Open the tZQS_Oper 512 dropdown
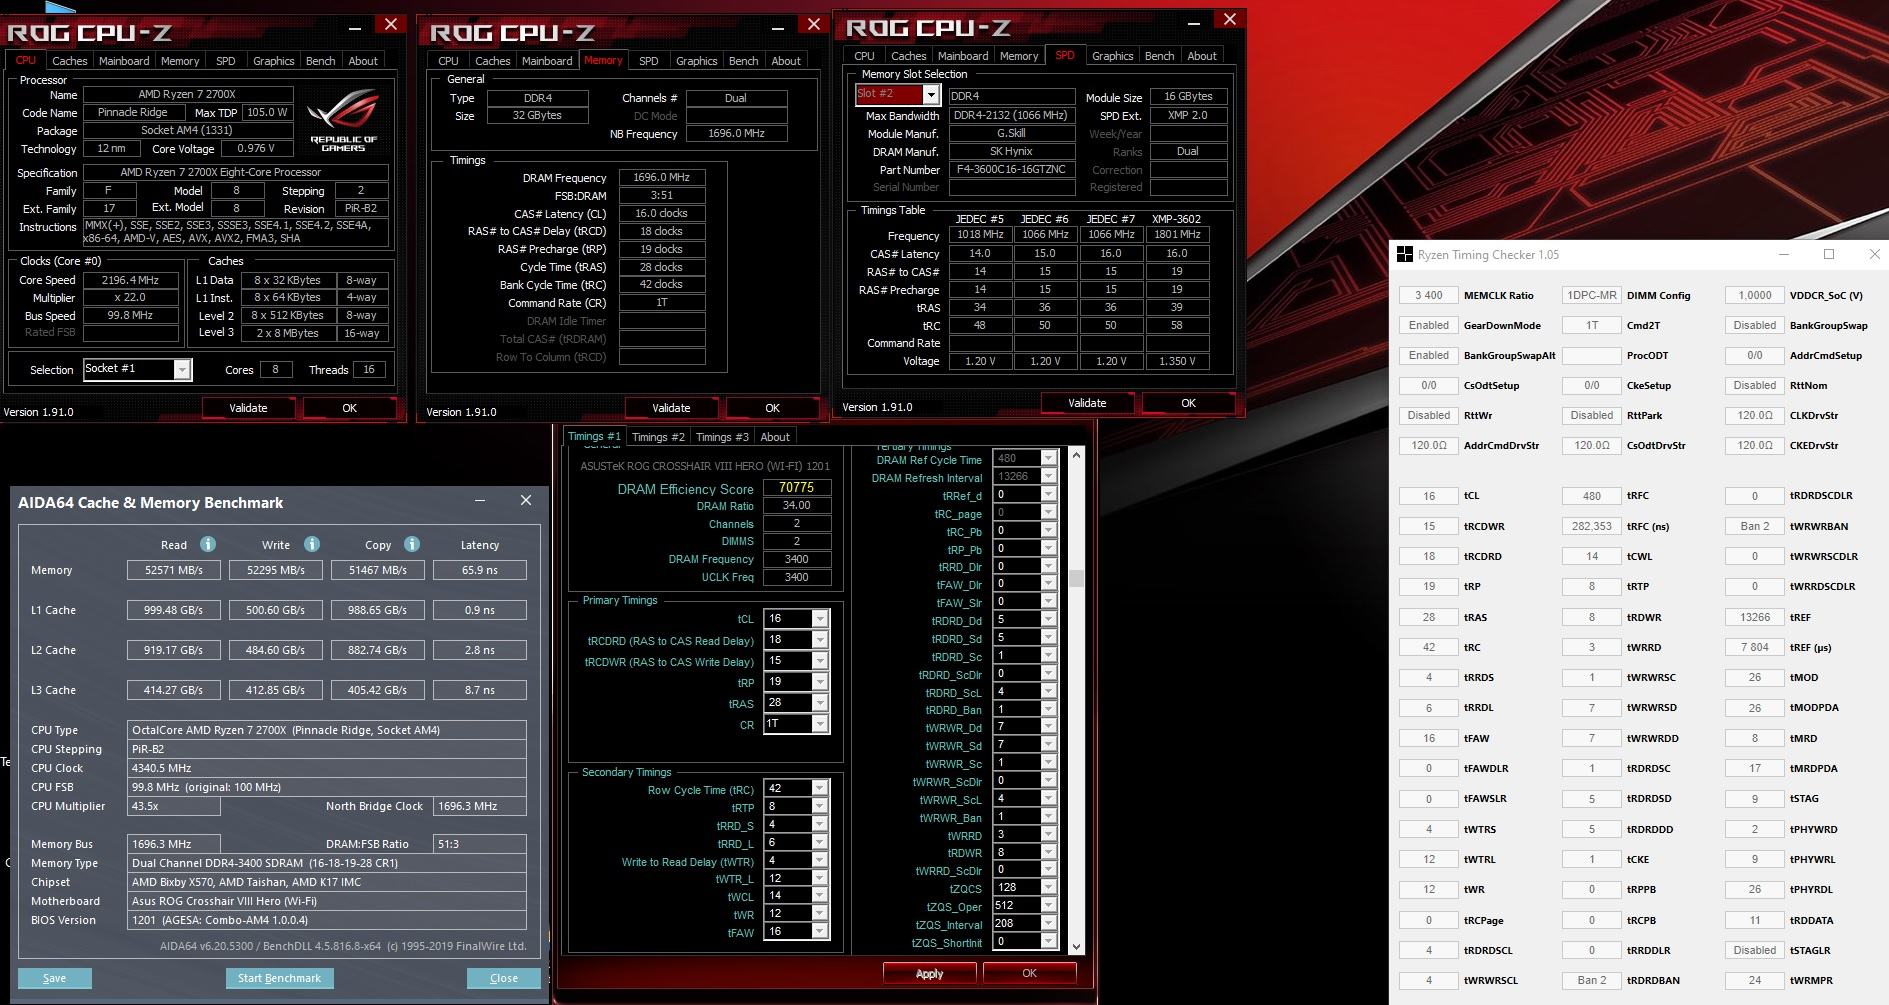Image resolution: width=1889 pixels, height=1005 pixels. pos(1048,905)
